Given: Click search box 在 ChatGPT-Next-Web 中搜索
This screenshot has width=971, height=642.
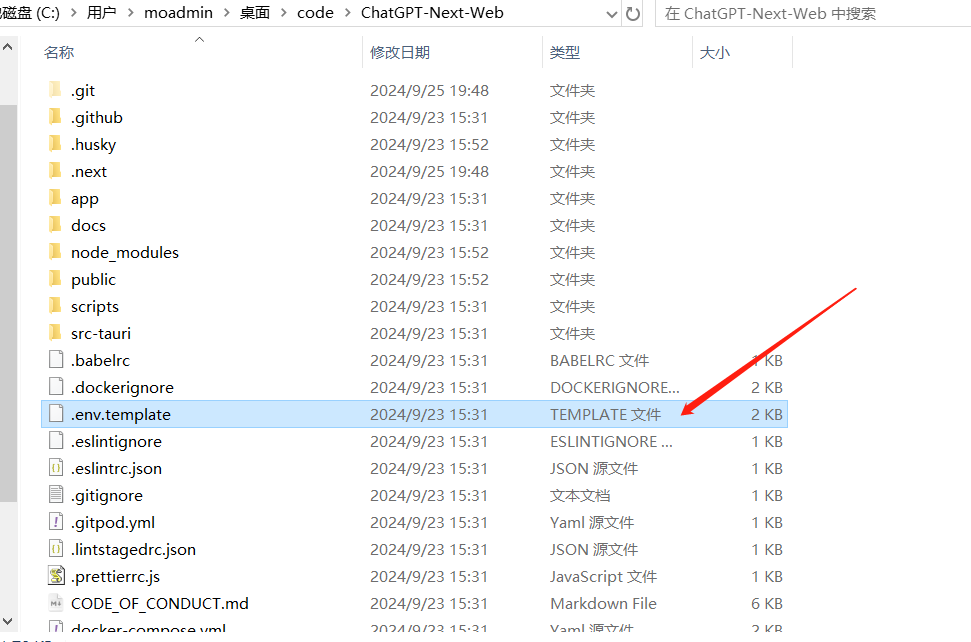Looking at the screenshot, I should [812, 14].
